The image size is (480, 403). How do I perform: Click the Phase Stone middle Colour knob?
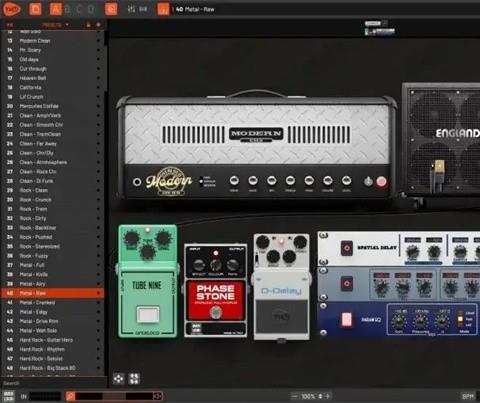point(215,265)
